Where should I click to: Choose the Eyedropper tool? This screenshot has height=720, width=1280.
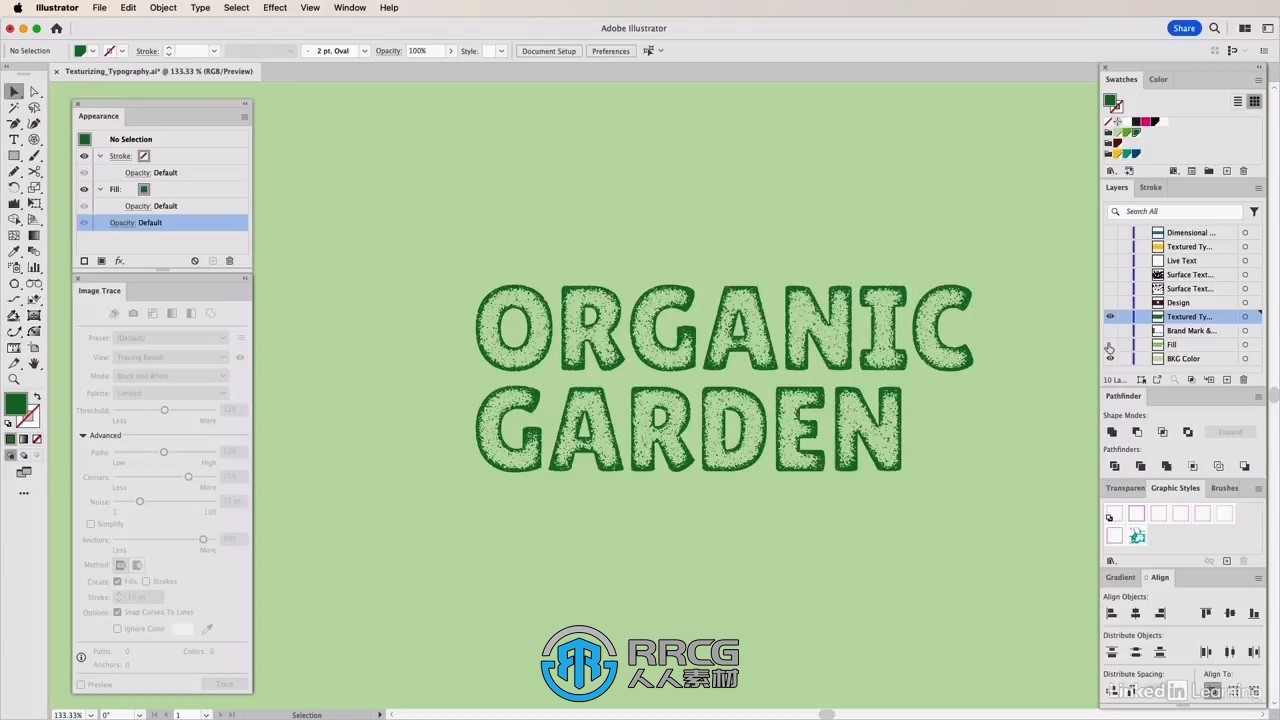[14, 251]
